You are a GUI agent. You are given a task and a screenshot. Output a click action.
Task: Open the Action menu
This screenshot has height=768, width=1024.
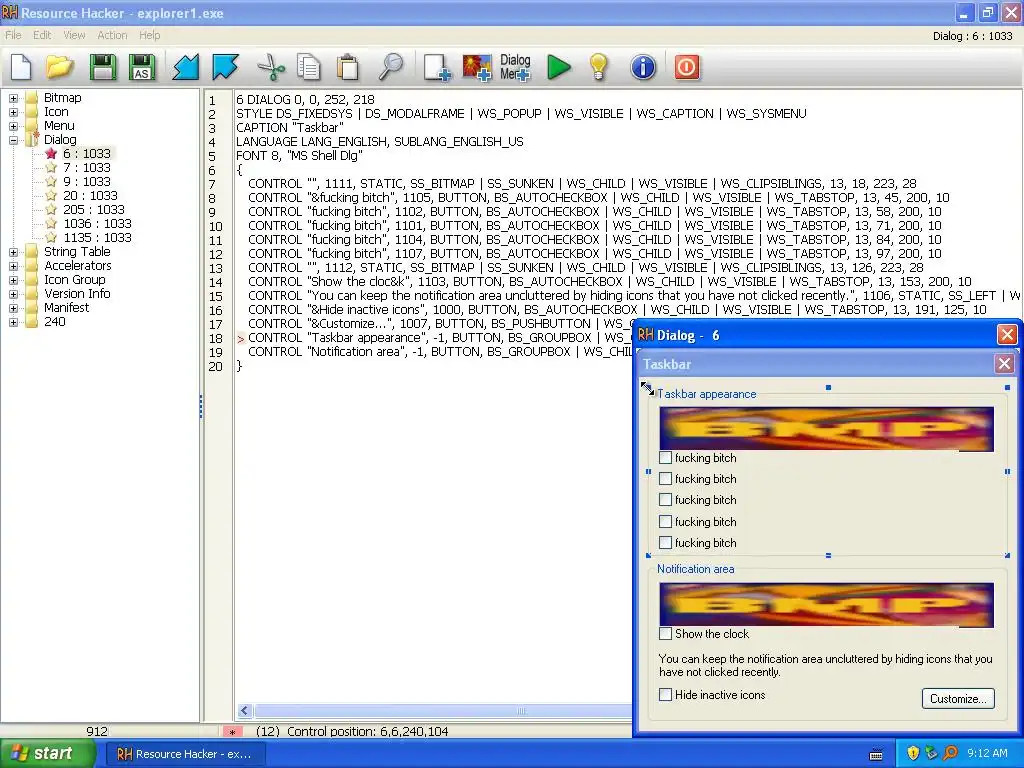coord(112,35)
